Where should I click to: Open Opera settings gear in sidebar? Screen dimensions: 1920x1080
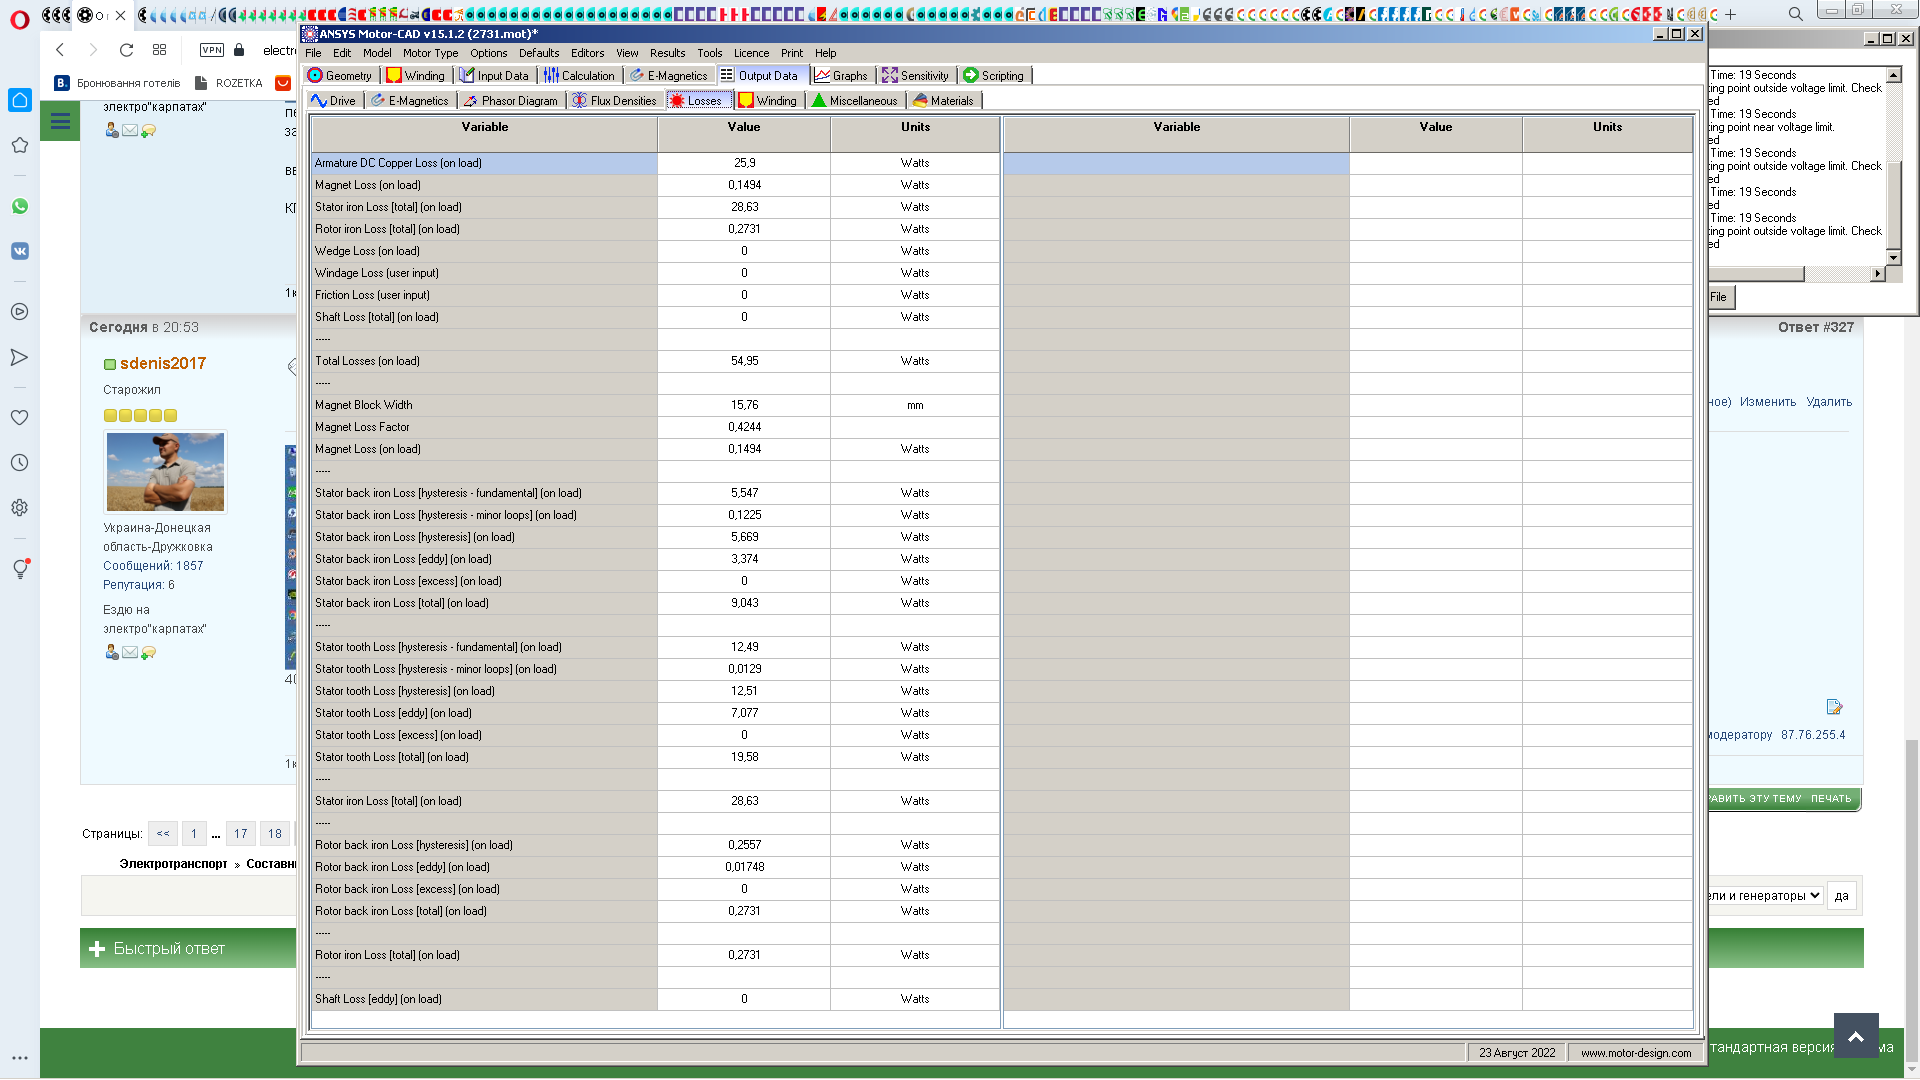20,508
